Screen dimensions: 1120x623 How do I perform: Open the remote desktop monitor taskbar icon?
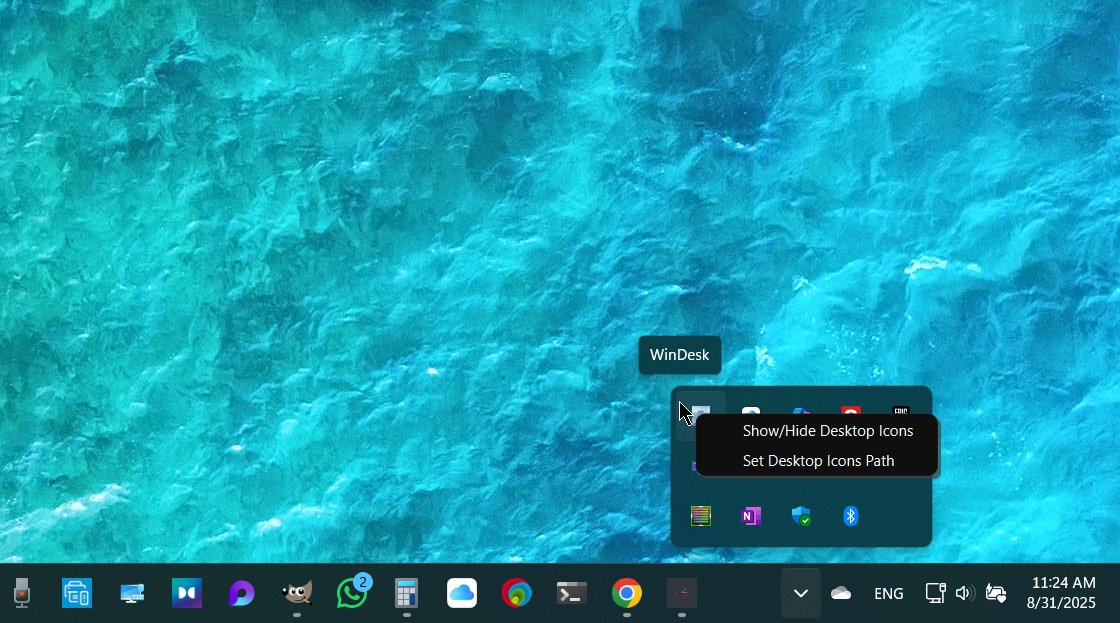132,593
